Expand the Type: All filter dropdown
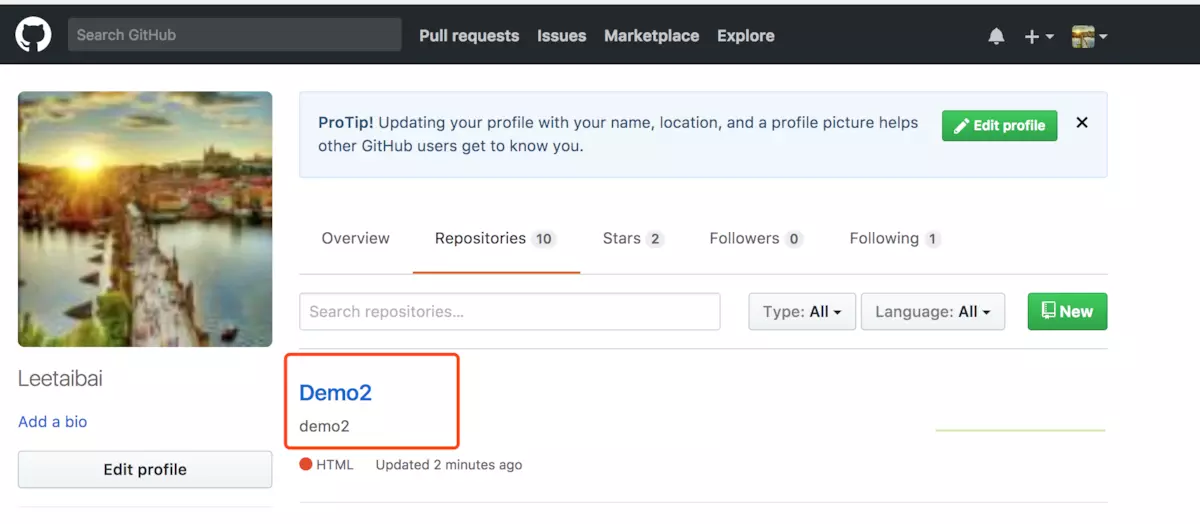 click(802, 311)
